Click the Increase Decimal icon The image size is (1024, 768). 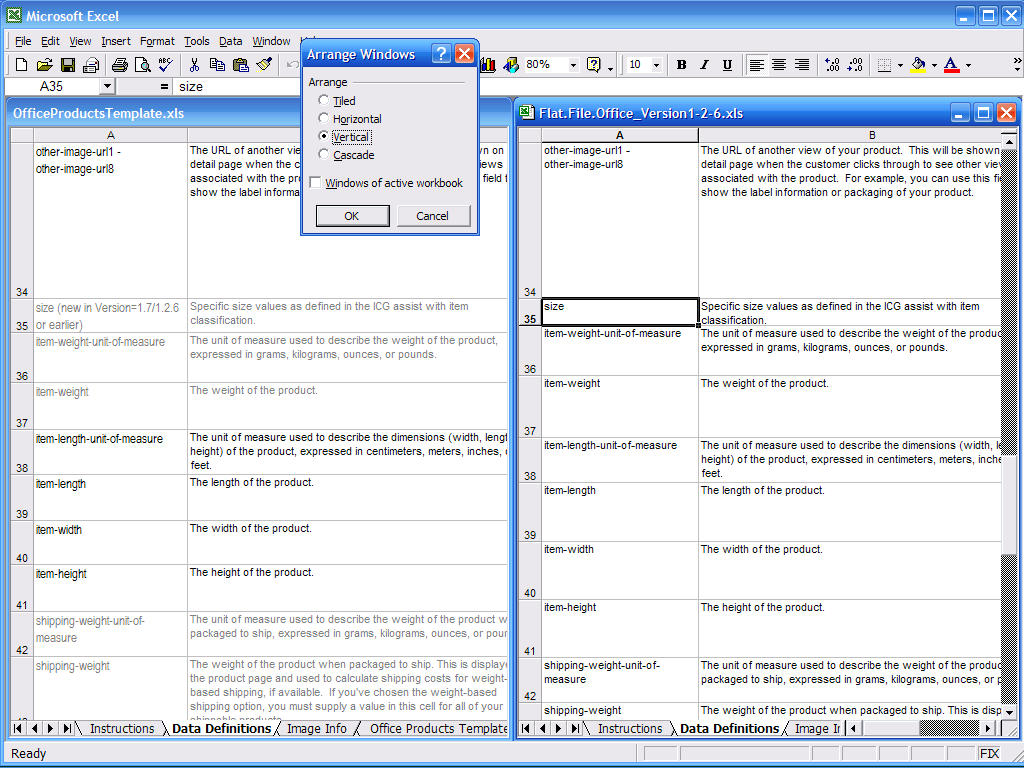coord(832,65)
